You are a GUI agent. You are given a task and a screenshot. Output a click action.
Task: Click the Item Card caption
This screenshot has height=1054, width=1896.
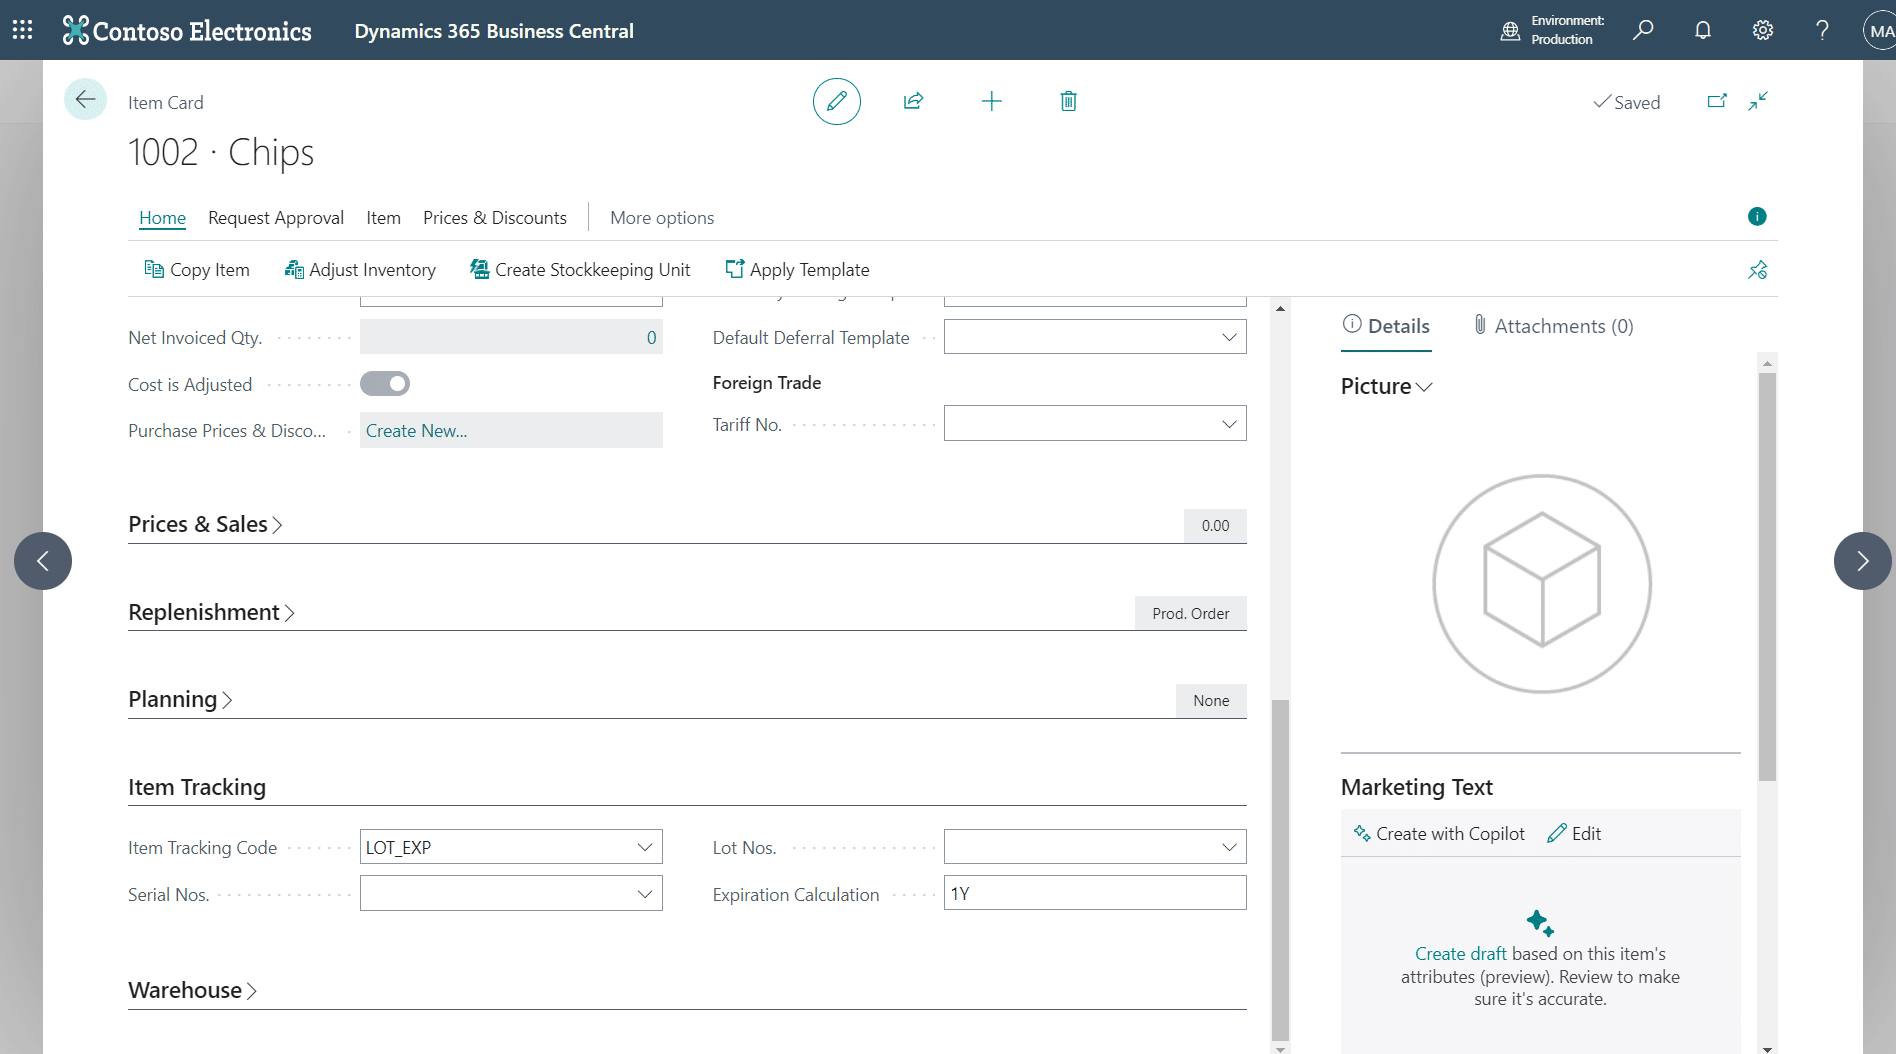(165, 103)
